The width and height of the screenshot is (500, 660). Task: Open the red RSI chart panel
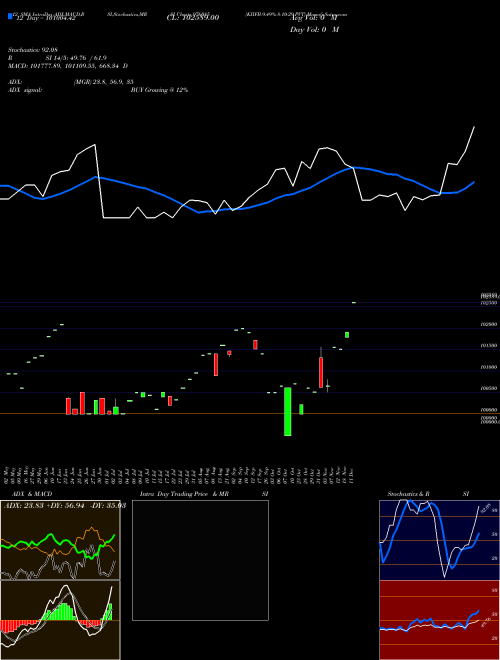439,620
